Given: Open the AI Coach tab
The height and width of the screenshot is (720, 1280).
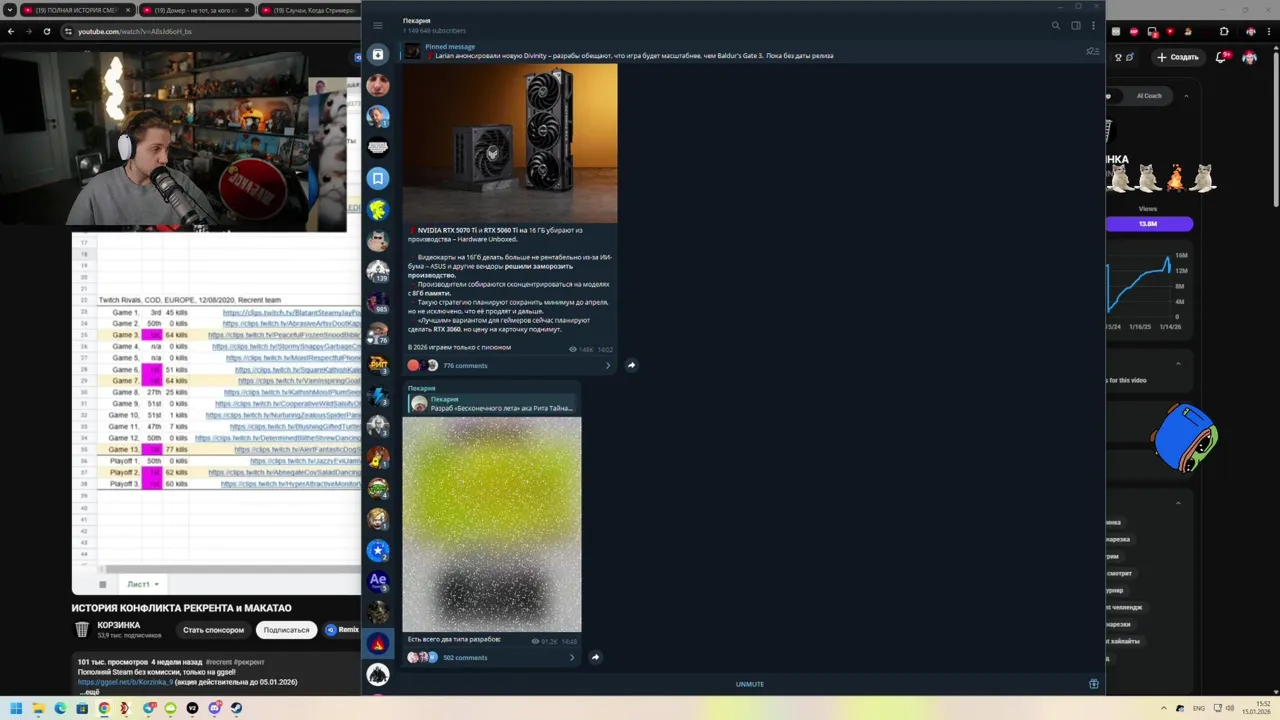Looking at the screenshot, I should click(x=1149, y=96).
